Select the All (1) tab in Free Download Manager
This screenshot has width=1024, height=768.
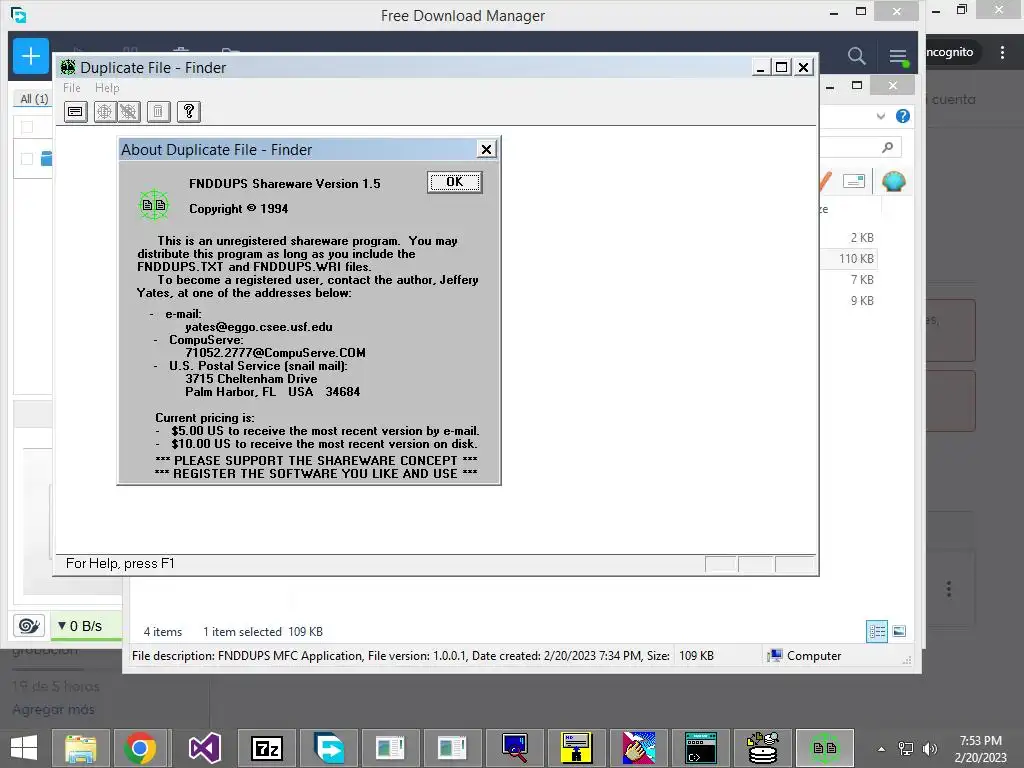(34, 99)
